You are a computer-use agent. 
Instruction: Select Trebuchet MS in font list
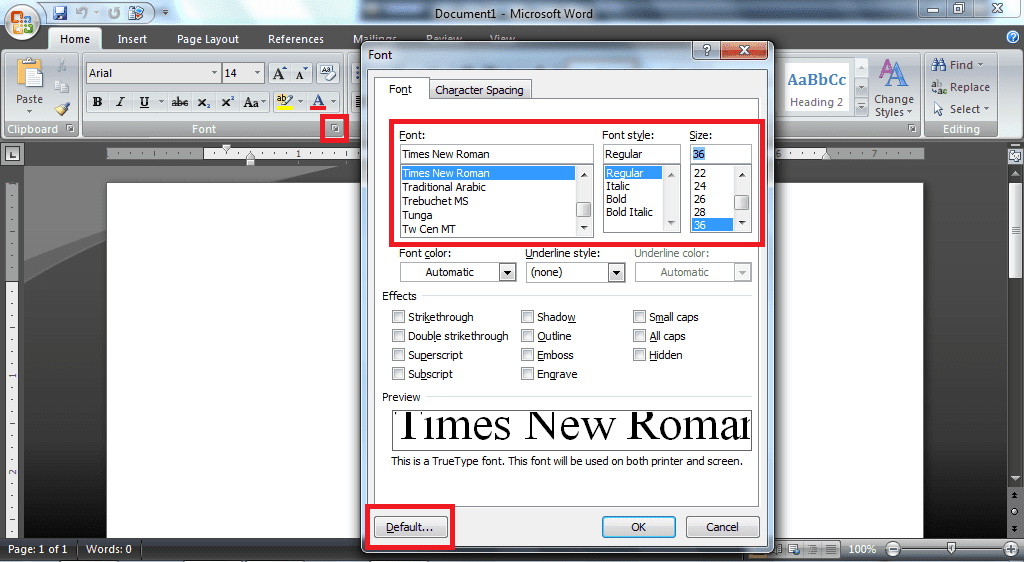click(x=435, y=201)
